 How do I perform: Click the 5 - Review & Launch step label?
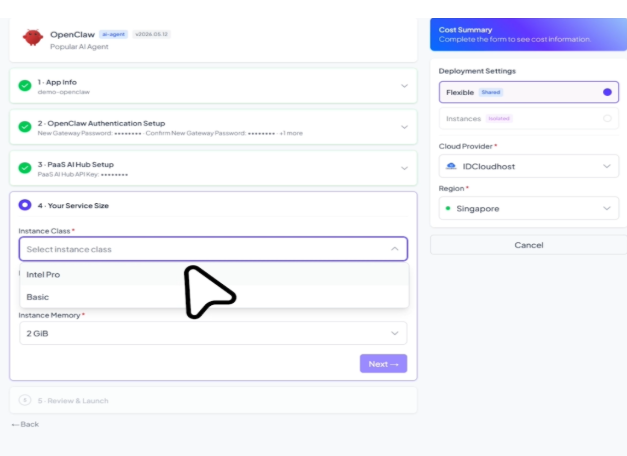point(73,400)
